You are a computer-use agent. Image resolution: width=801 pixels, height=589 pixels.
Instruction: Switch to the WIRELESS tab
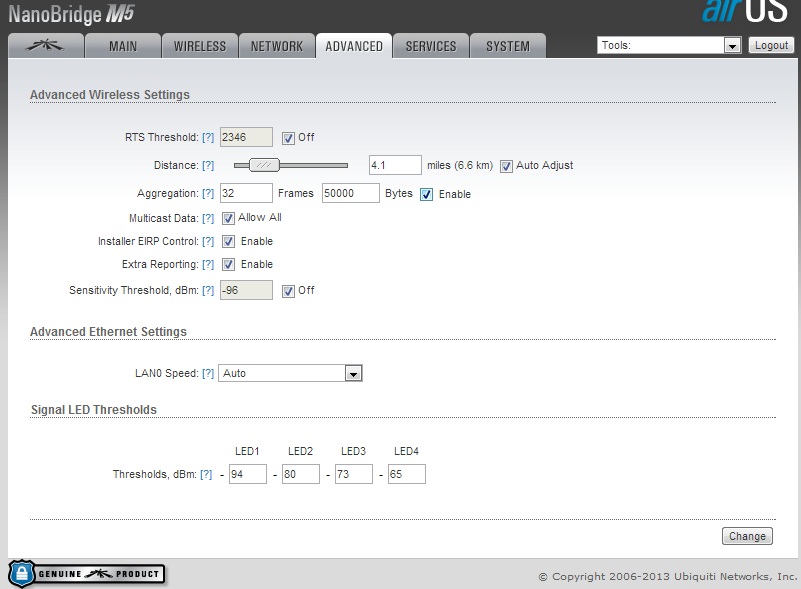200,46
